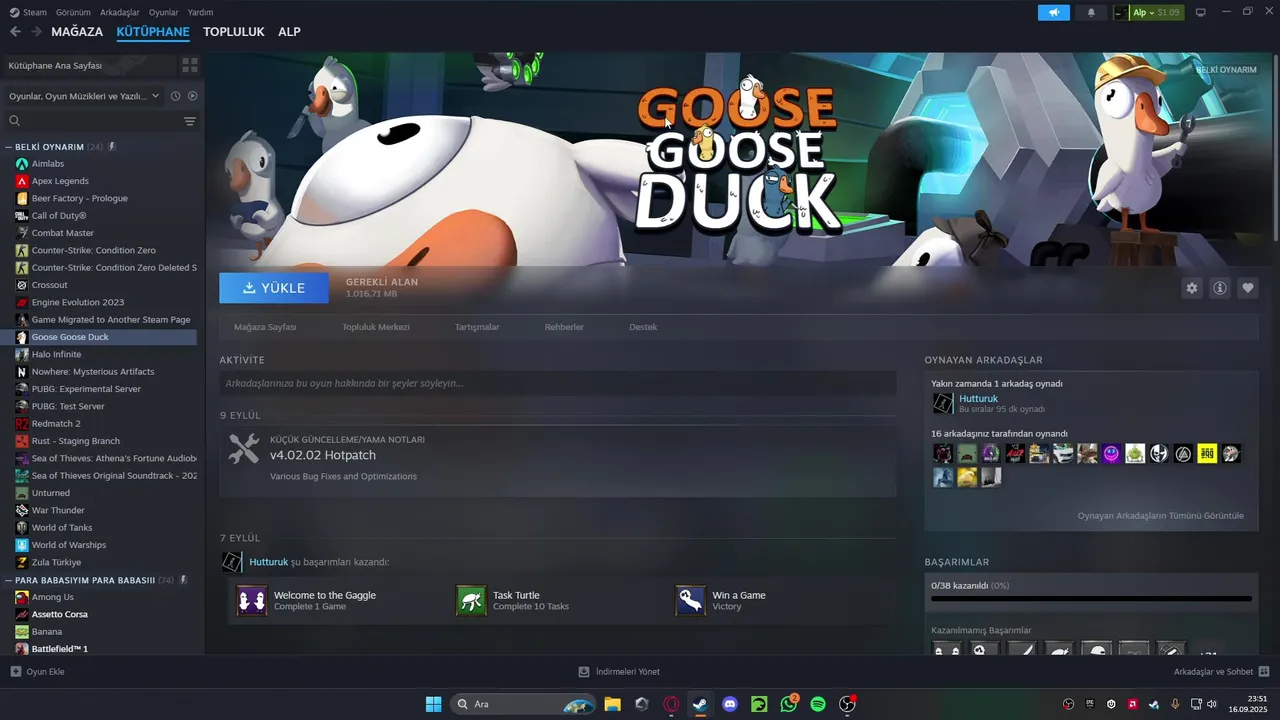Open the game settings gear icon
Image resolution: width=1280 pixels, height=720 pixels.
(x=1191, y=288)
